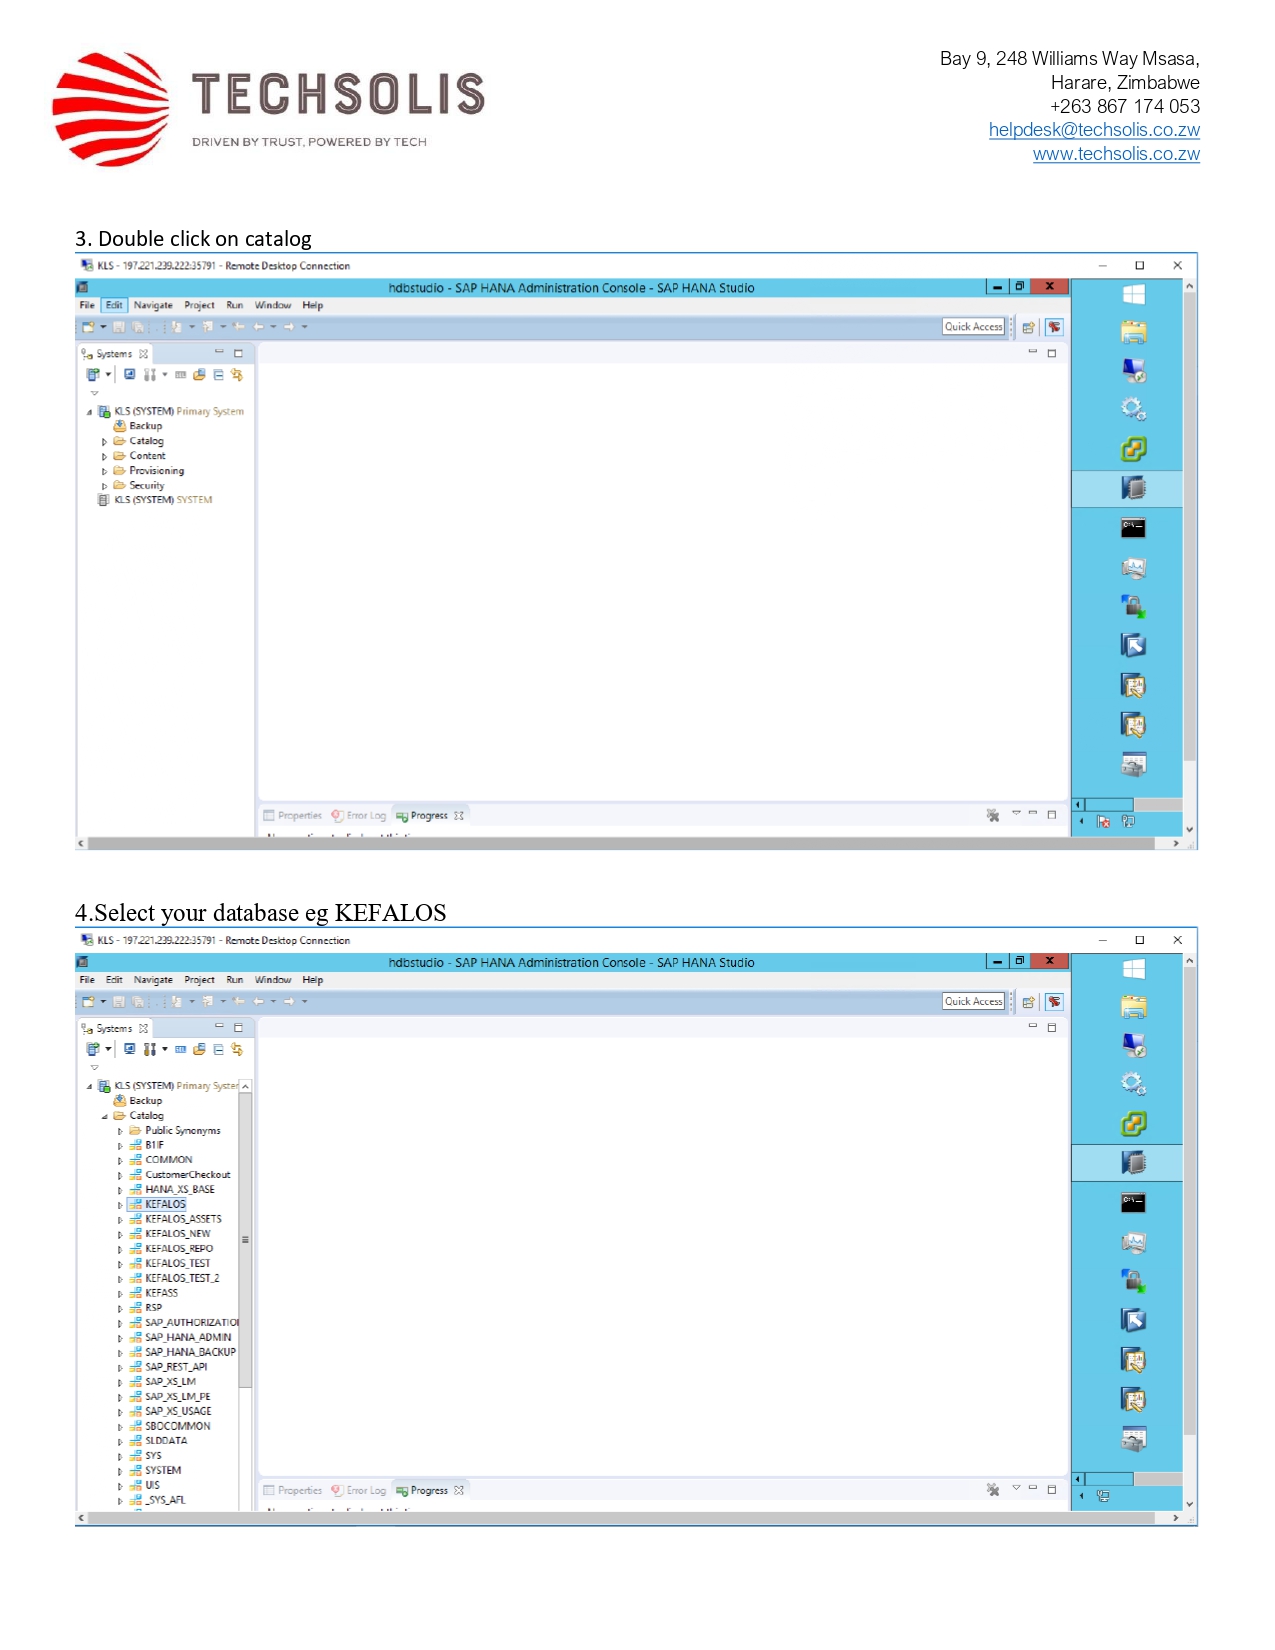
Task: Open File menu in step 4 screenshot
Action: click(87, 980)
